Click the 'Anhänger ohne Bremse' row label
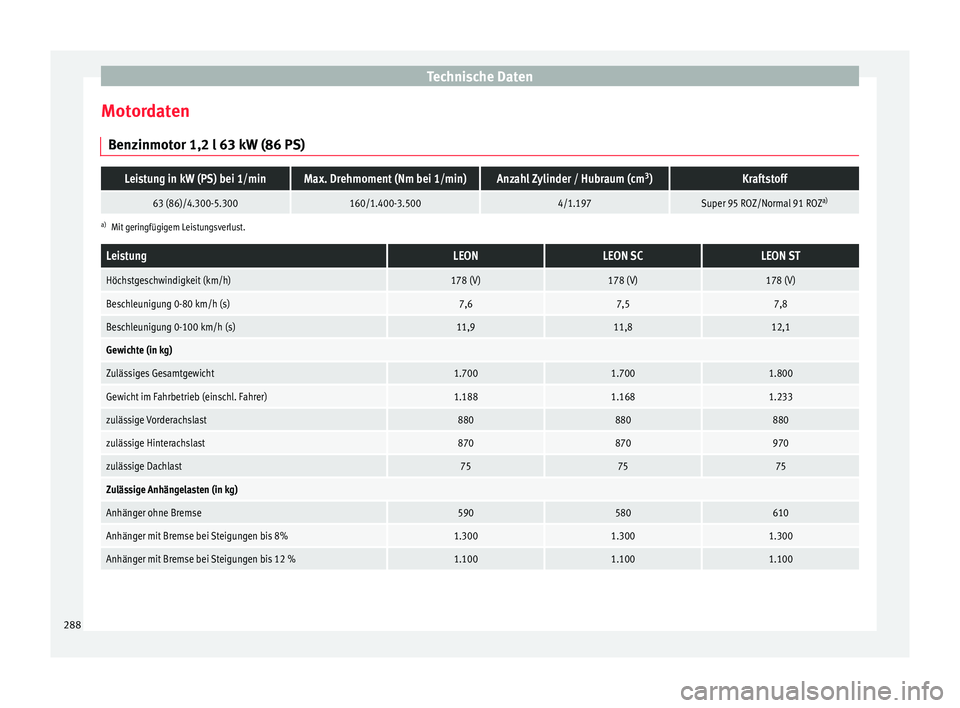The height and width of the screenshot is (708, 960). (x=154, y=513)
